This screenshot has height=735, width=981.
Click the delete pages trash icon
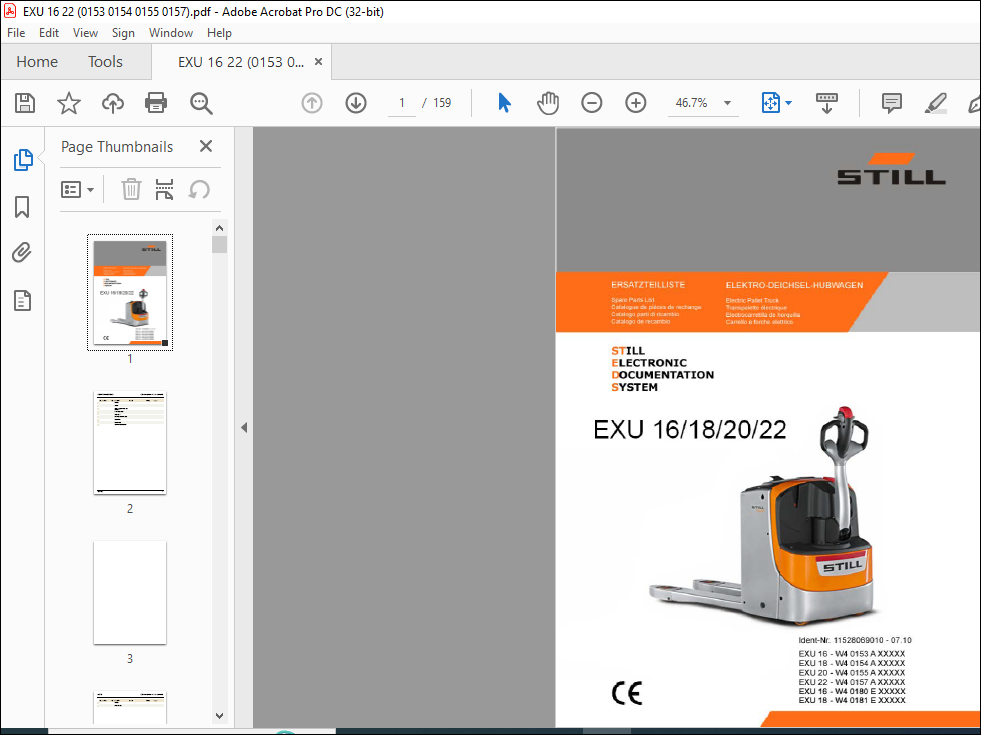pos(131,189)
